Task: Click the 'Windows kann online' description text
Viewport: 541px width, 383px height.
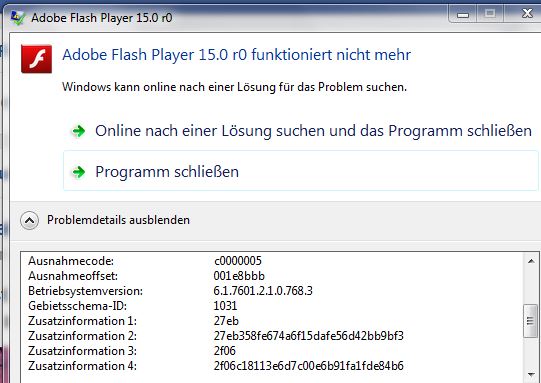Action: pos(234,87)
